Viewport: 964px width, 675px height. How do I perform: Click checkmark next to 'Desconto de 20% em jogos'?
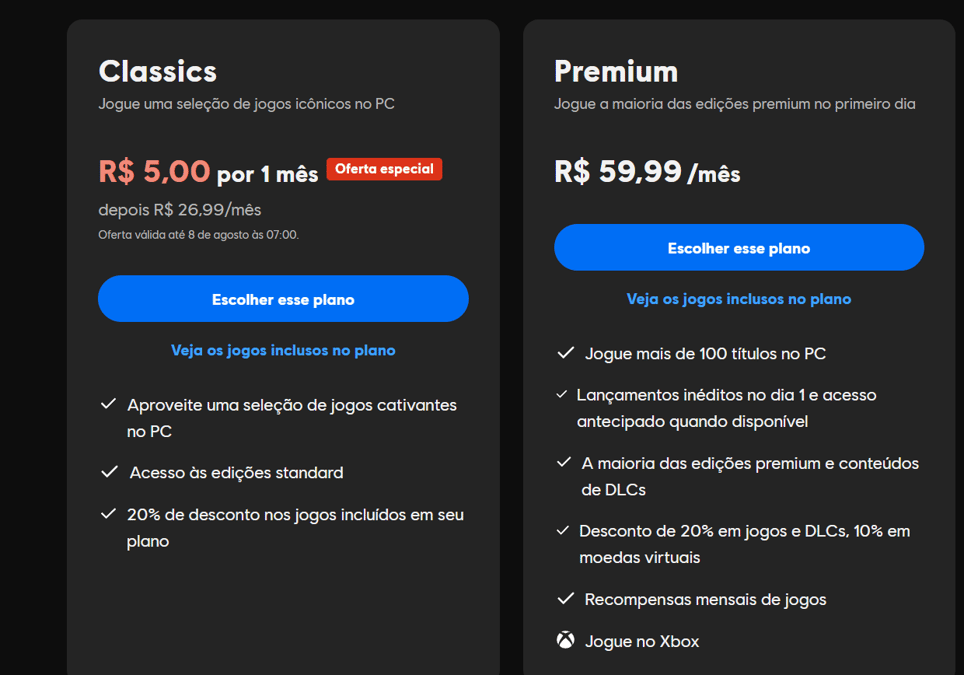click(563, 530)
